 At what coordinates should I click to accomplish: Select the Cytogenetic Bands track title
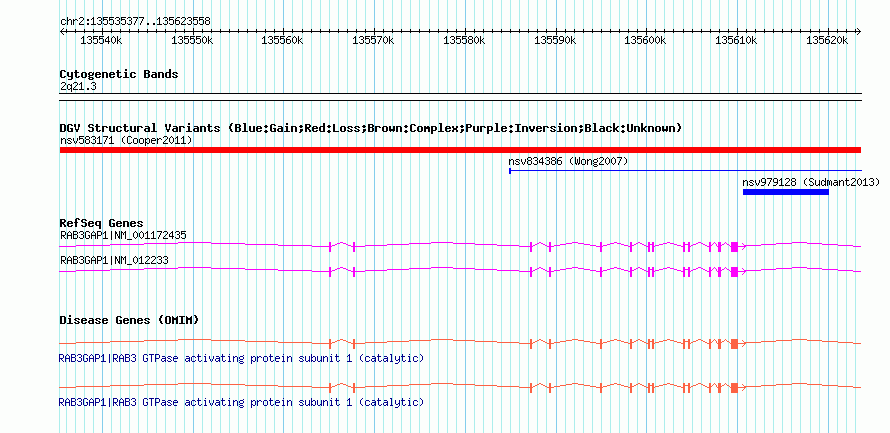[119, 74]
